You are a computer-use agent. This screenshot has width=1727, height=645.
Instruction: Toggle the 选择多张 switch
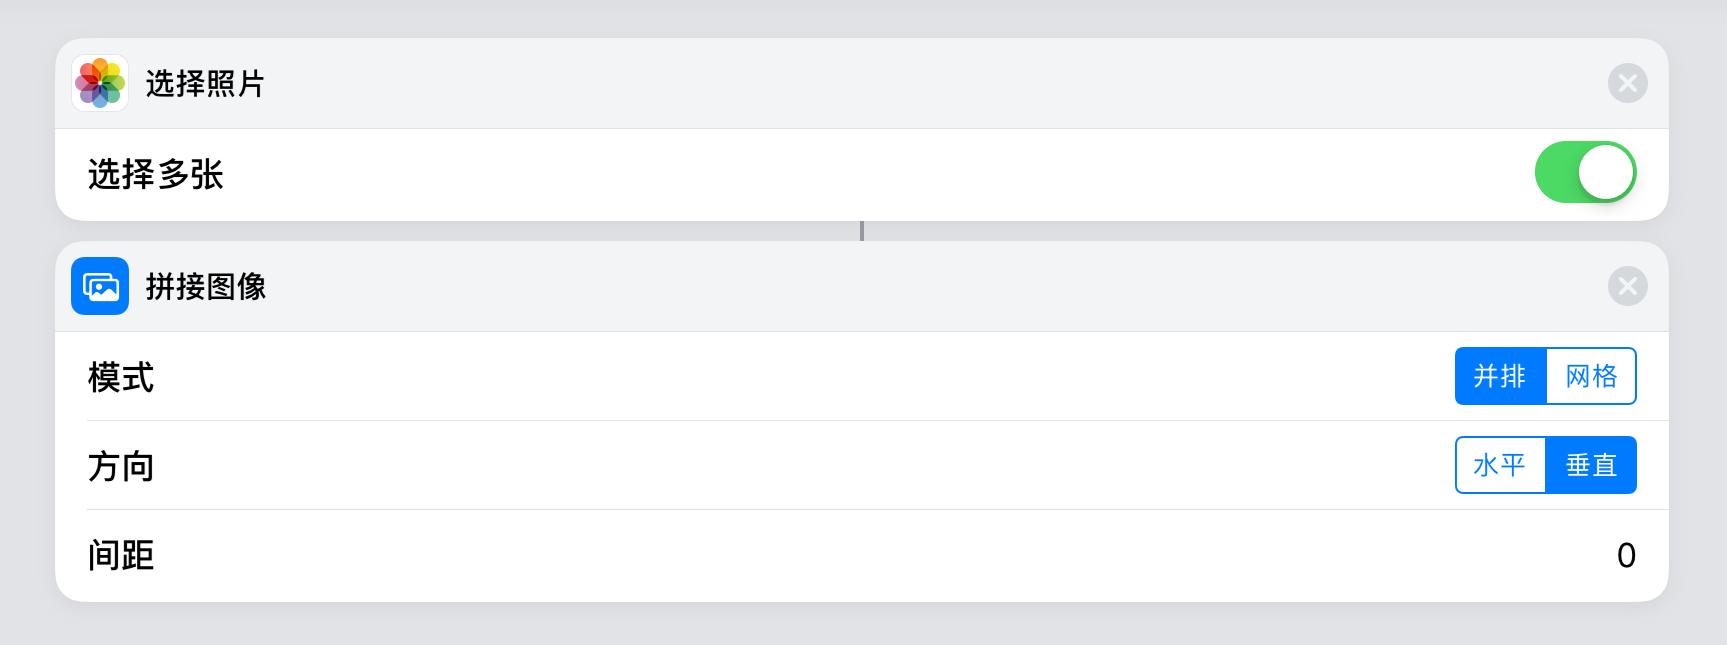pos(1585,172)
